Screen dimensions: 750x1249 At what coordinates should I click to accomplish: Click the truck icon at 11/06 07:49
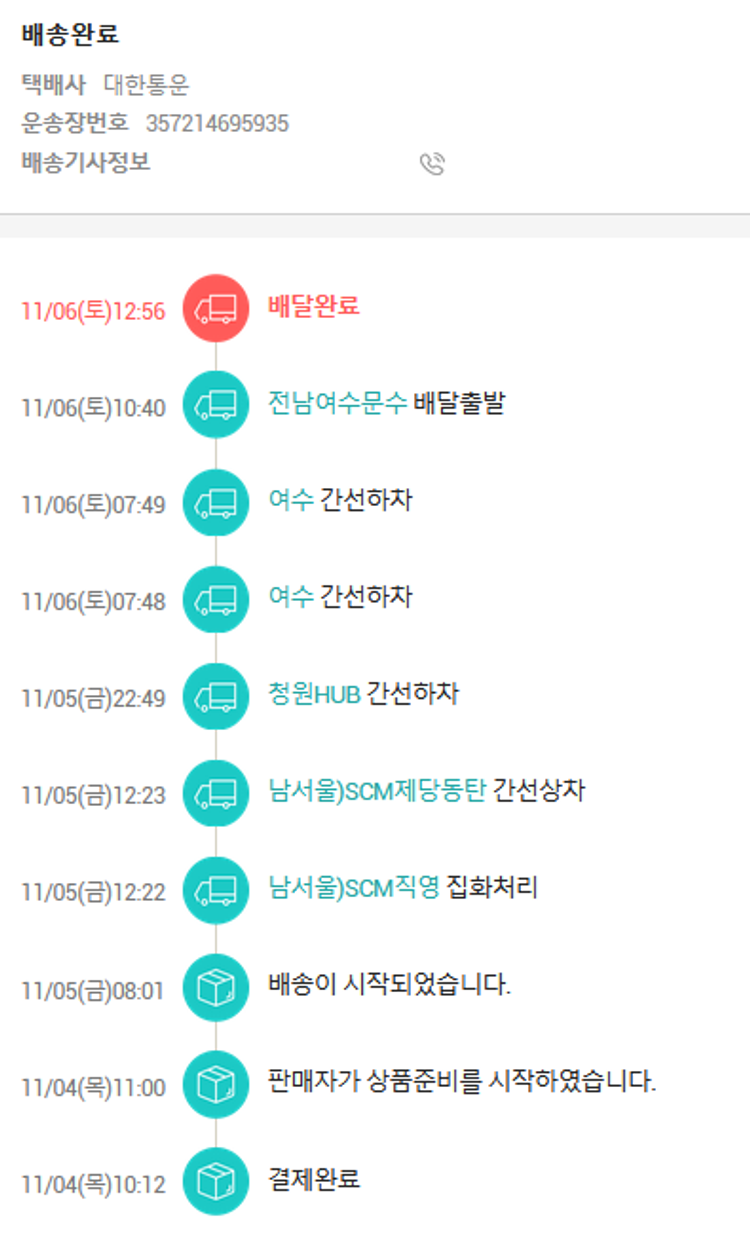215,502
